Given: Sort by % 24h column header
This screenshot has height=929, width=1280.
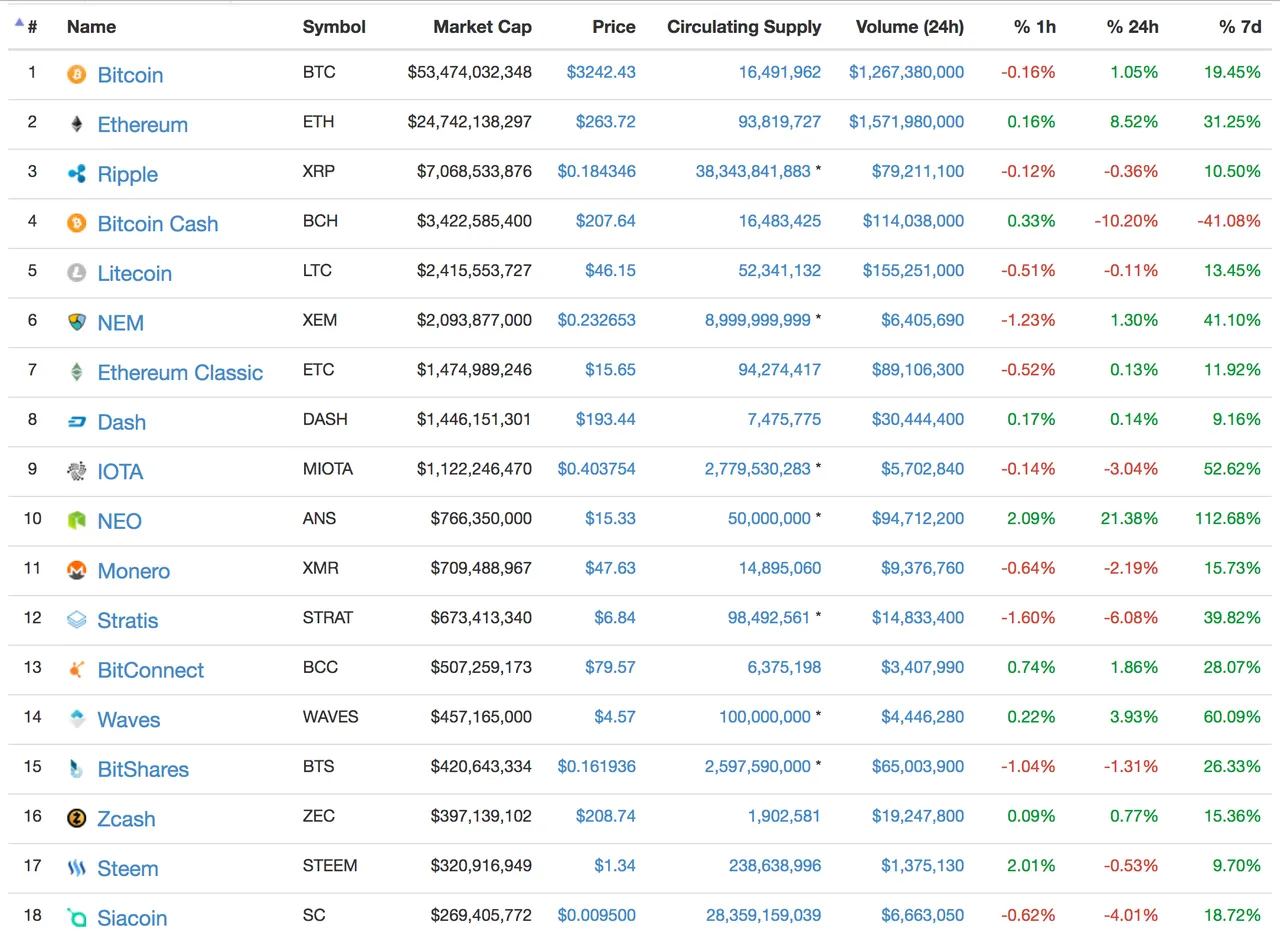Looking at the screenshot, I should (x=1132, y=27).
